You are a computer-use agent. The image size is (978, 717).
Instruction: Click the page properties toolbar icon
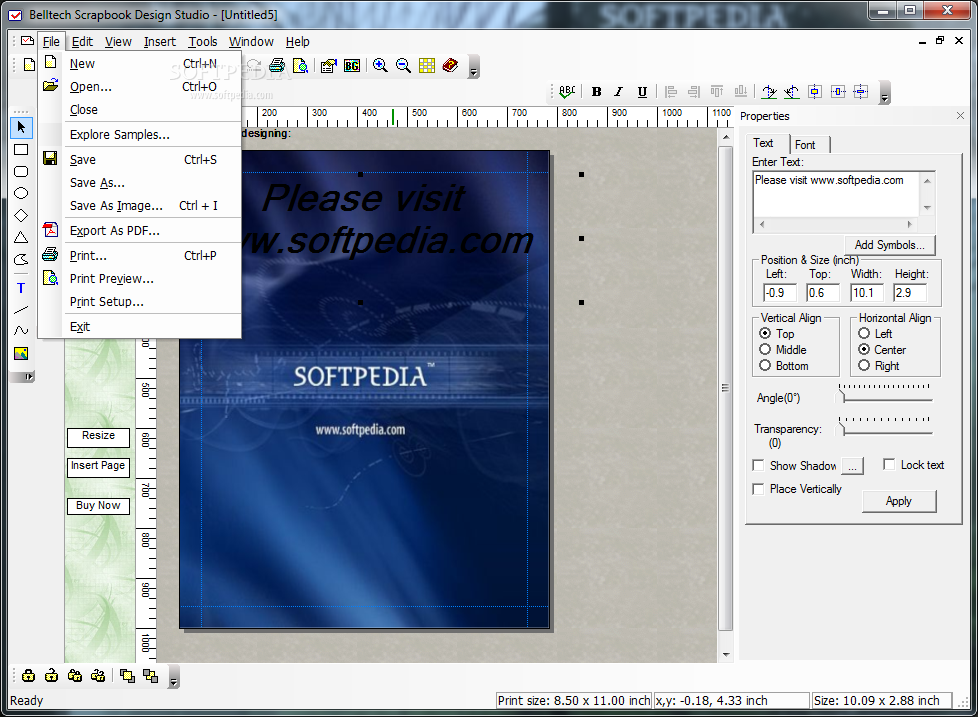(x=328, y=65)
